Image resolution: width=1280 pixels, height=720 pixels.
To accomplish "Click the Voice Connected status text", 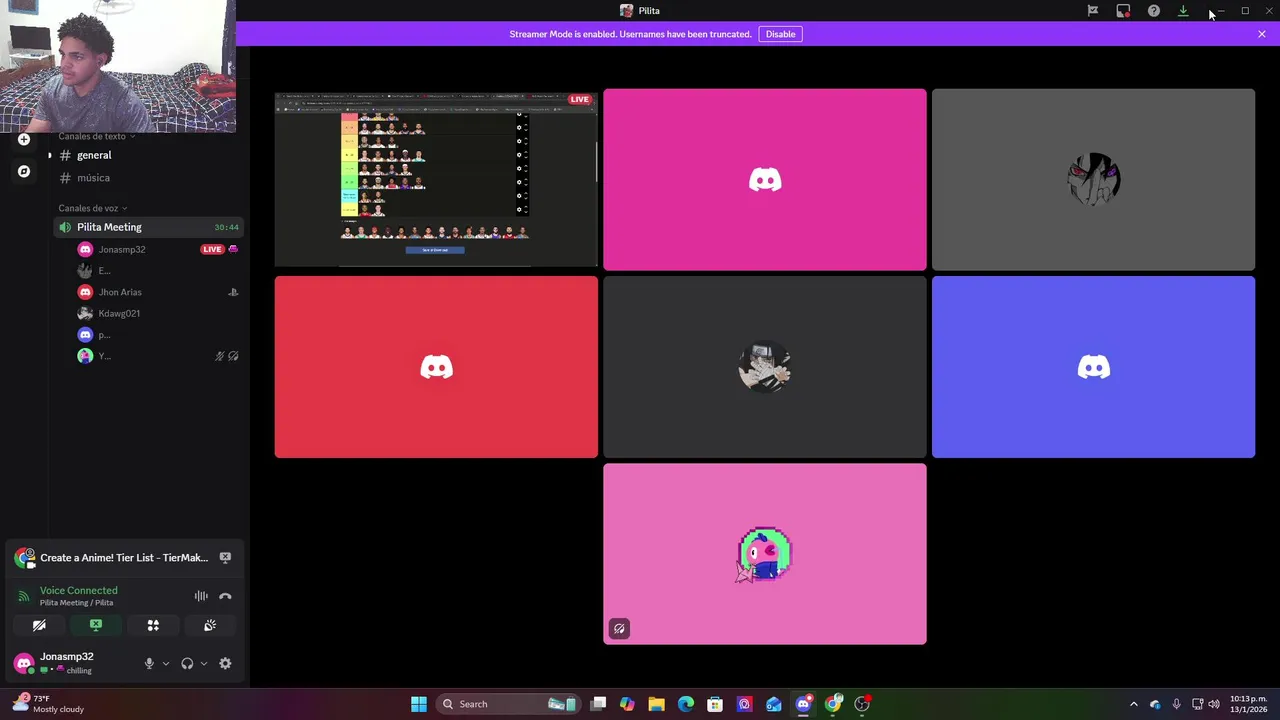I will 78,591.
